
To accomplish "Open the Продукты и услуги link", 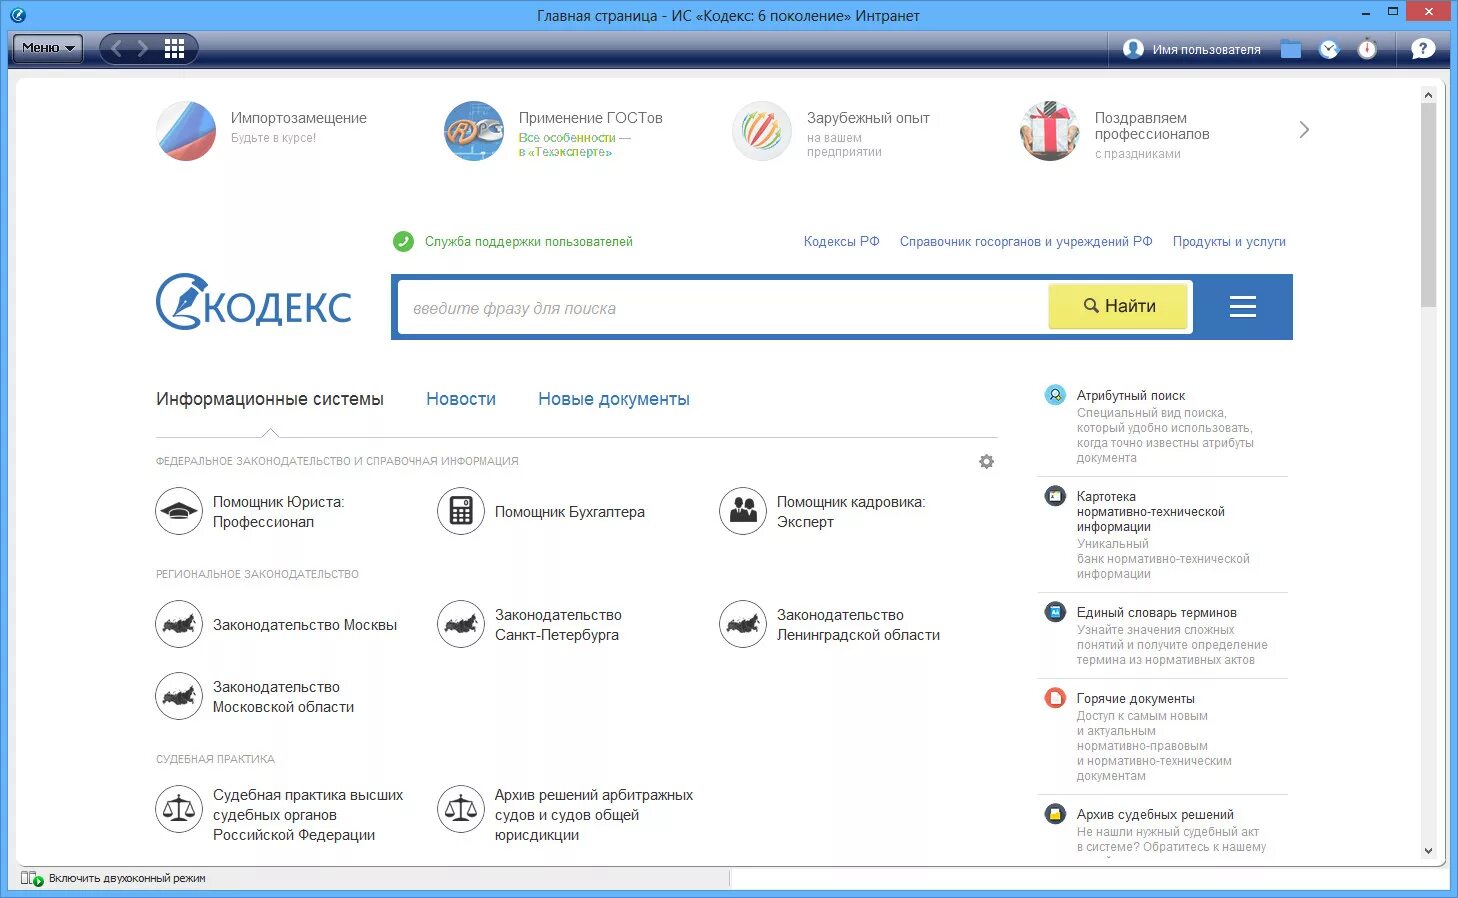I will [x=1229, y=242].
